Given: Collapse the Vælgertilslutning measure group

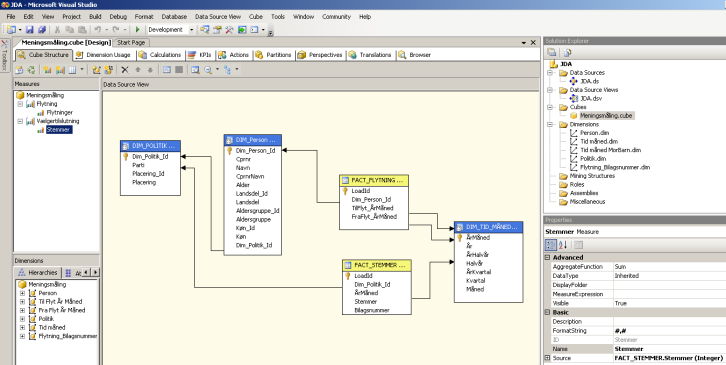Looking at the screenshot, I should [x=20, y=121].
